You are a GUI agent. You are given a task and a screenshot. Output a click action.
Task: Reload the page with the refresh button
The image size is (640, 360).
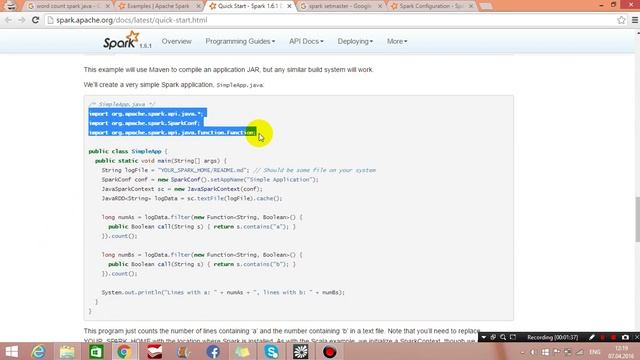point(36,20)
